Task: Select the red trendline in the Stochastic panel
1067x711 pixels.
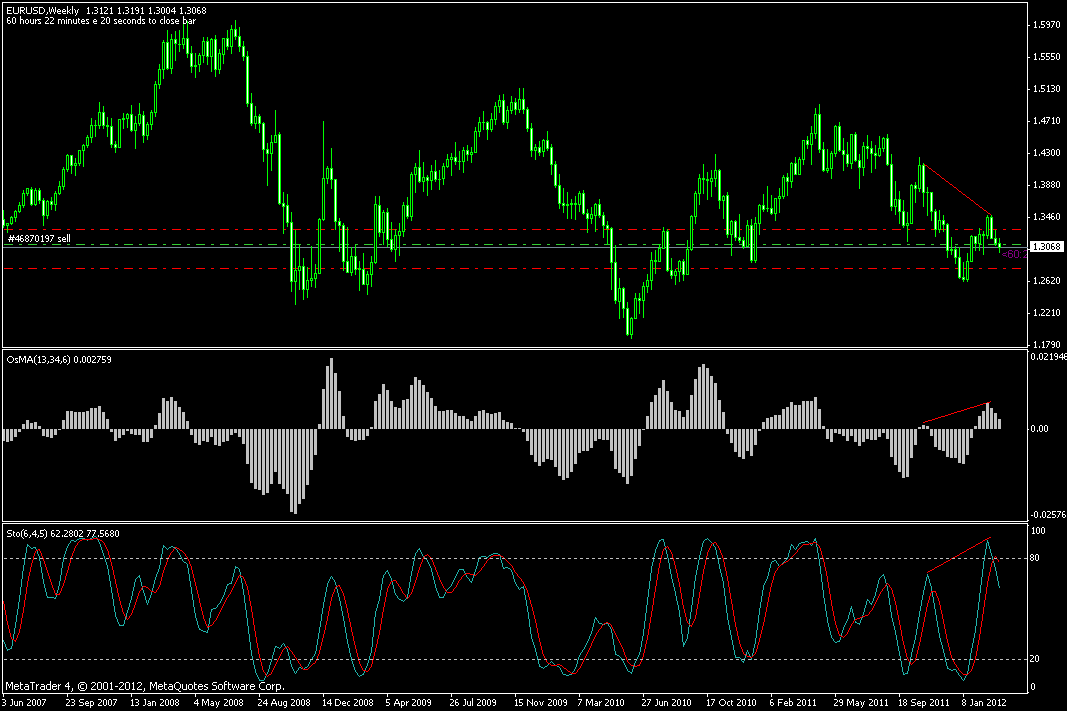Action: (958, 555)
